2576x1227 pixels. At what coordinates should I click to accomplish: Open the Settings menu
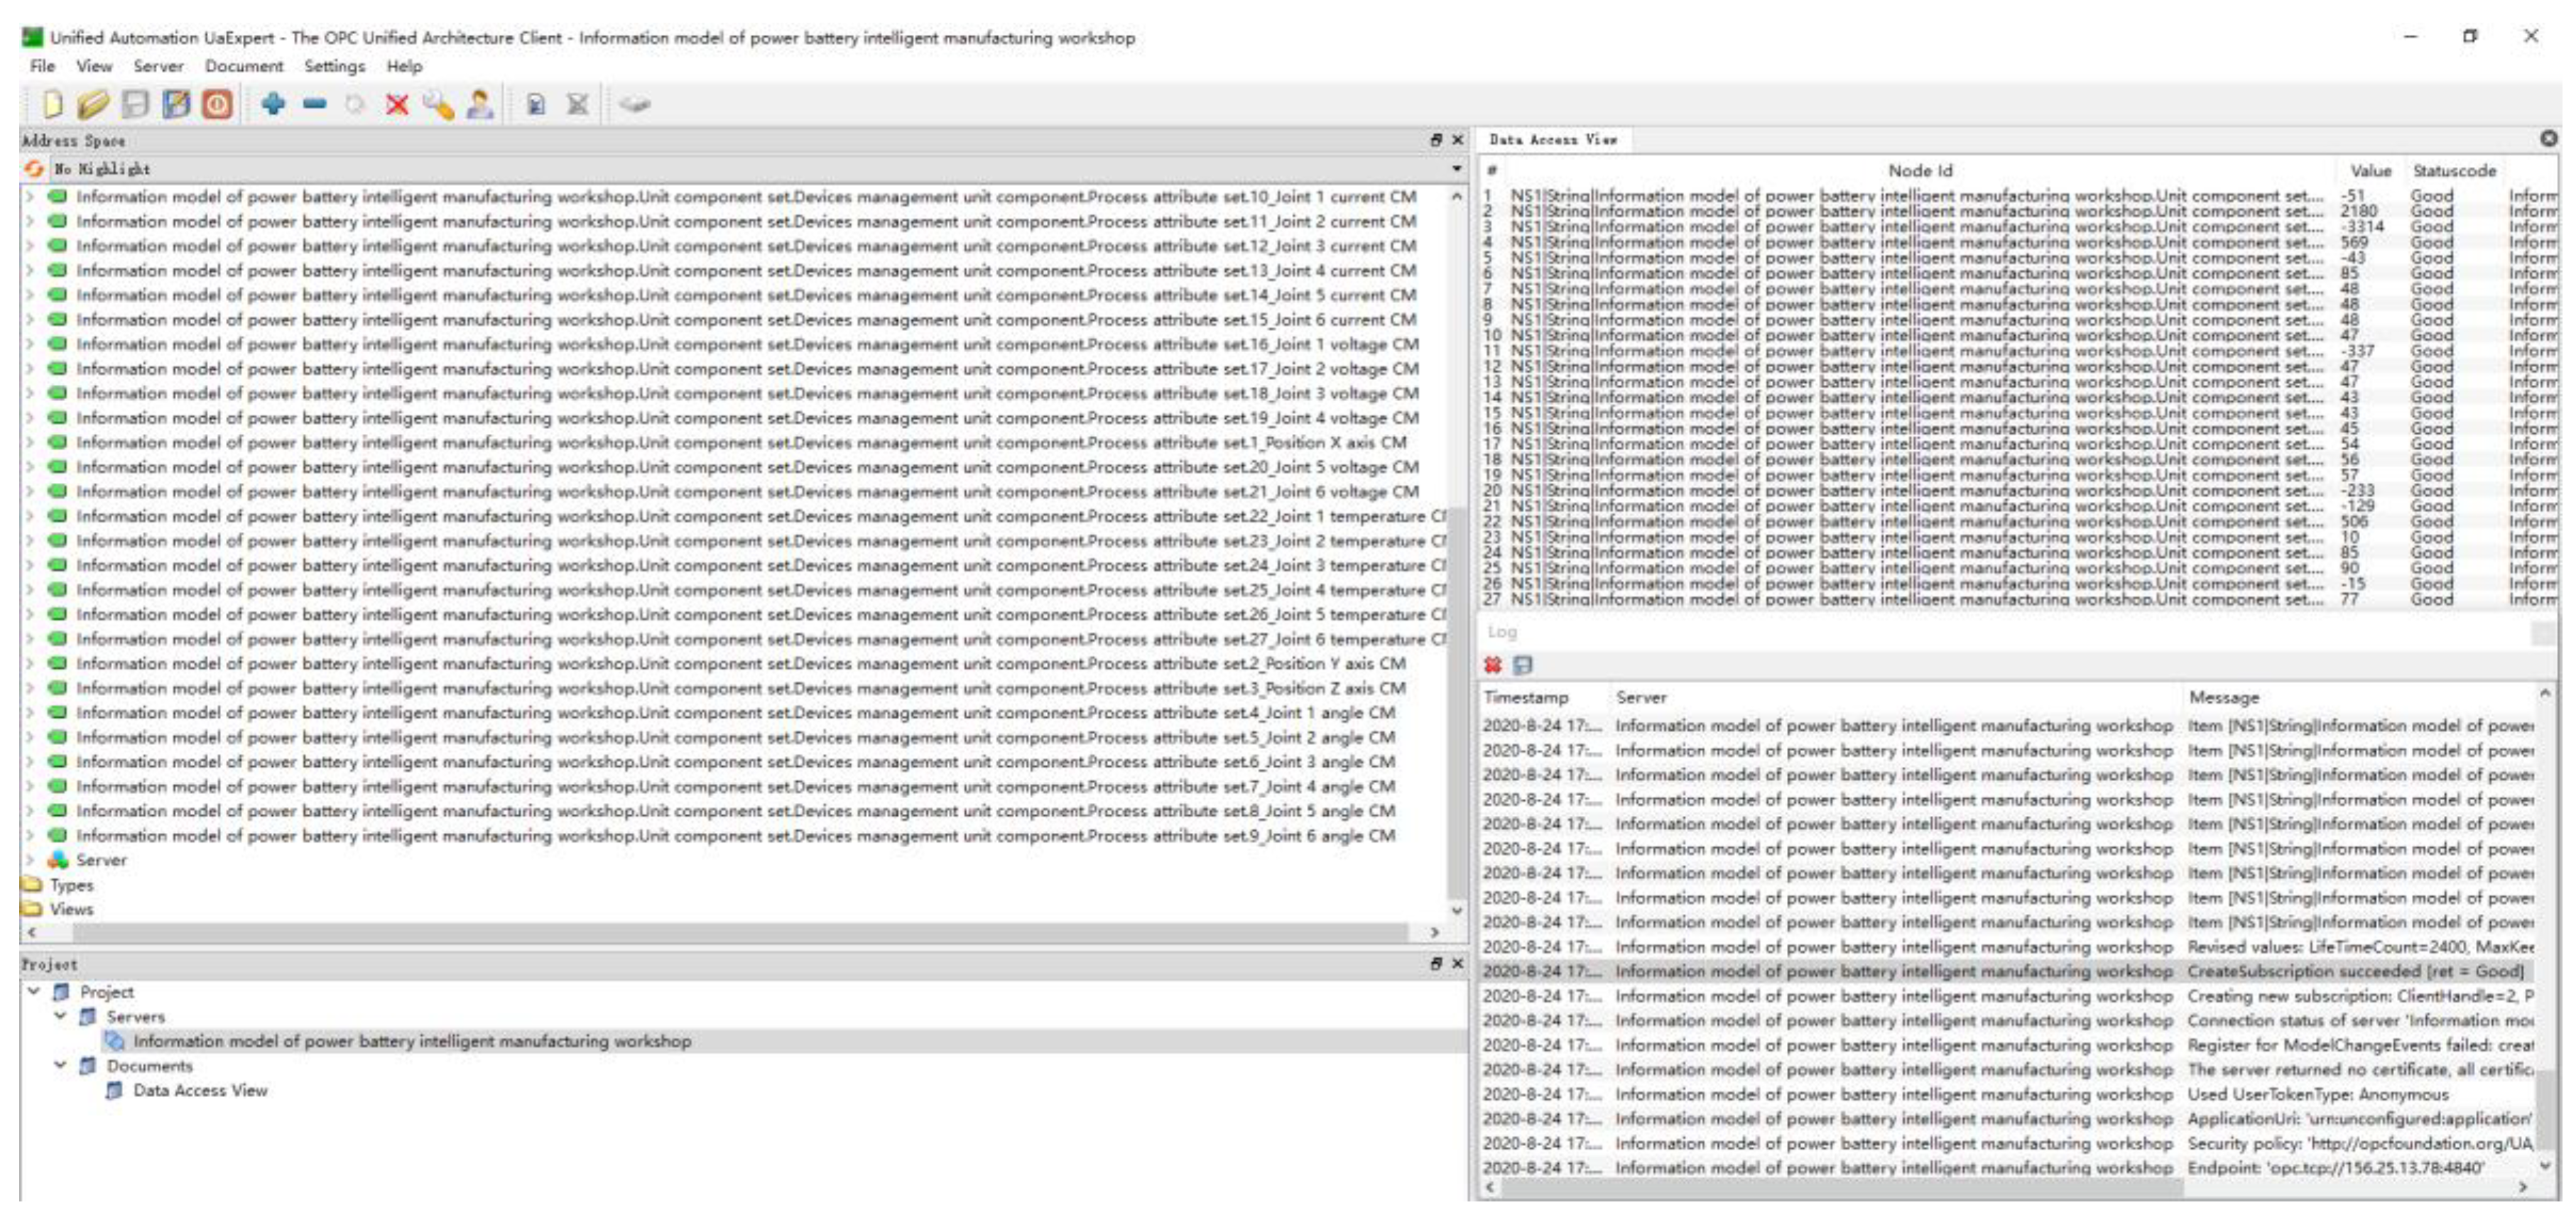point(334,66)
